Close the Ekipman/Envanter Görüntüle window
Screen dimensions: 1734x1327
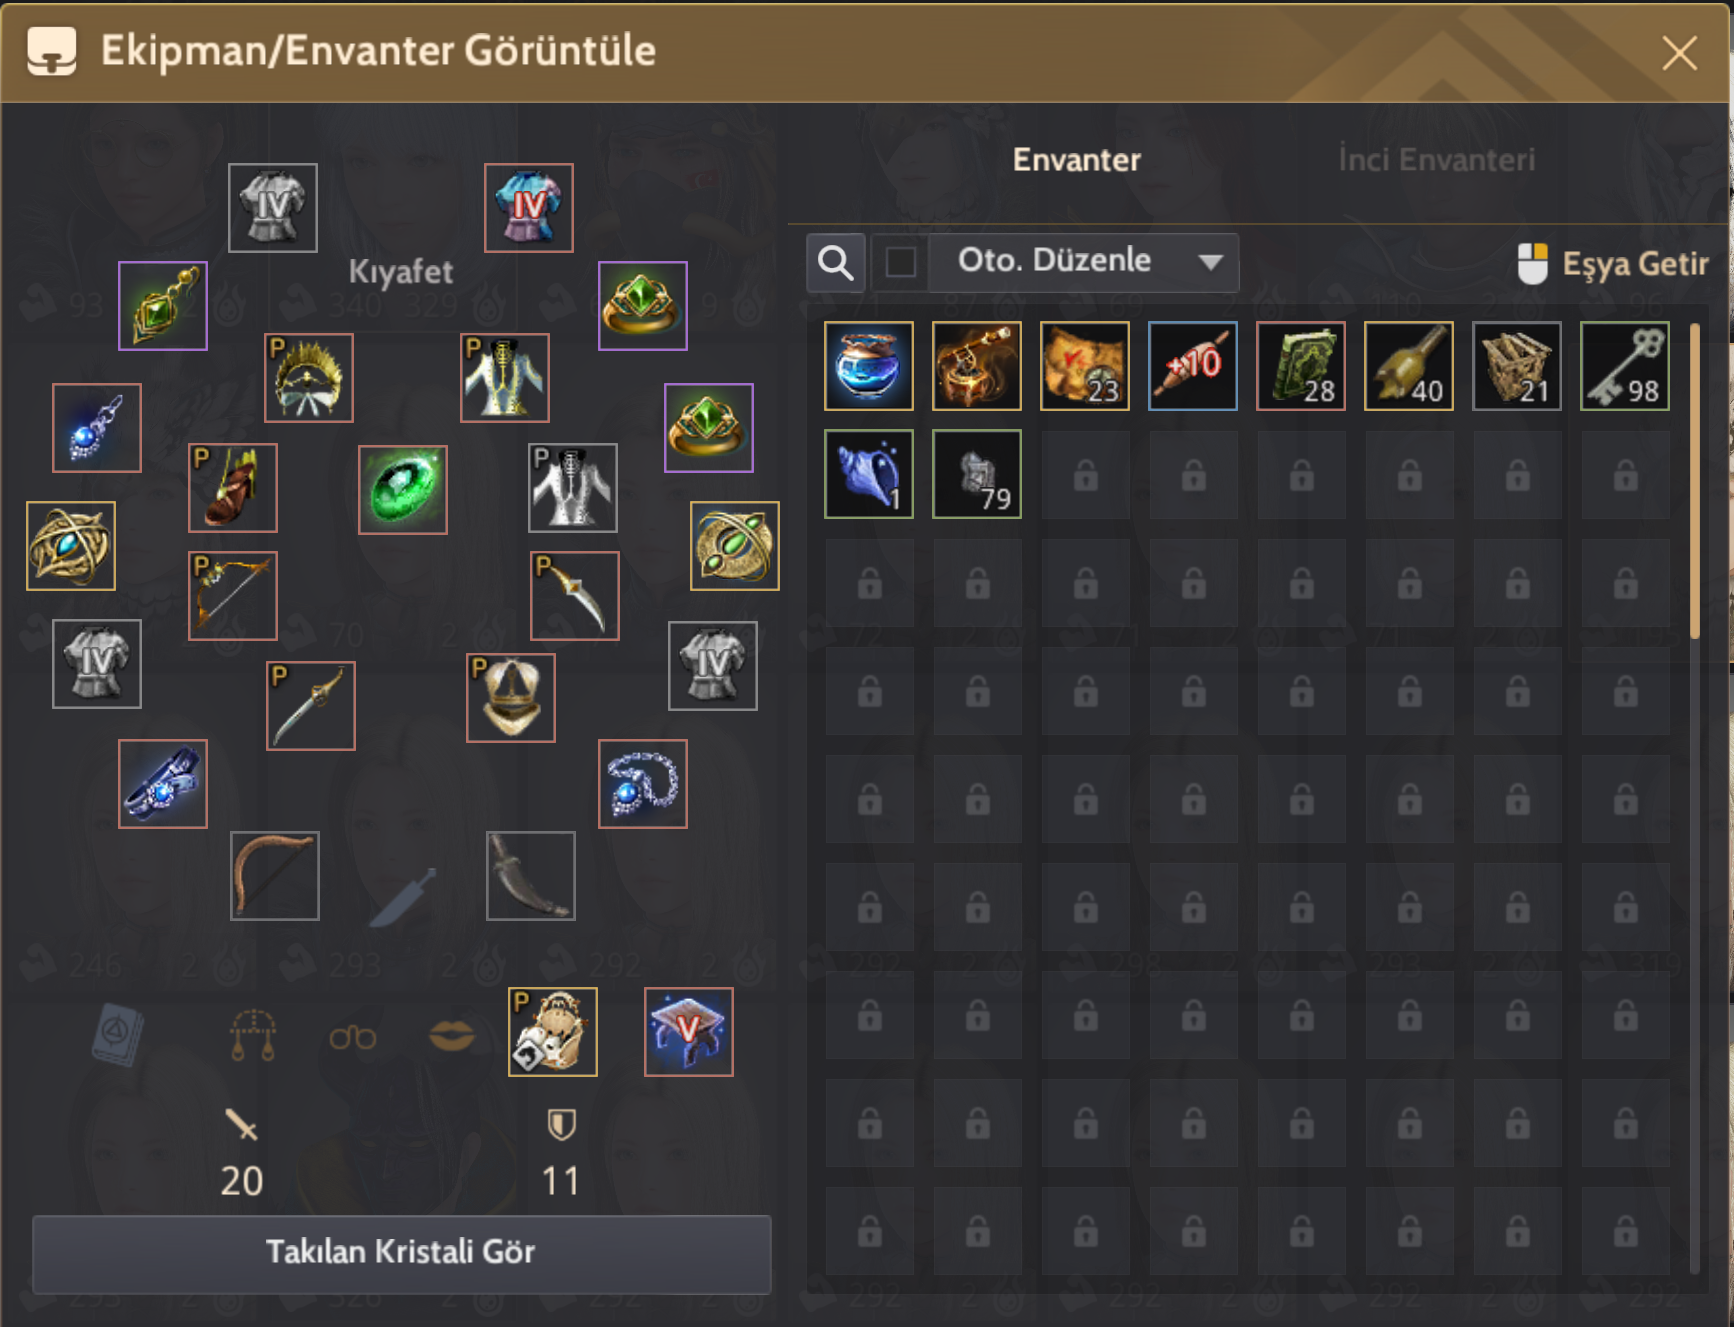[1680, 53]
